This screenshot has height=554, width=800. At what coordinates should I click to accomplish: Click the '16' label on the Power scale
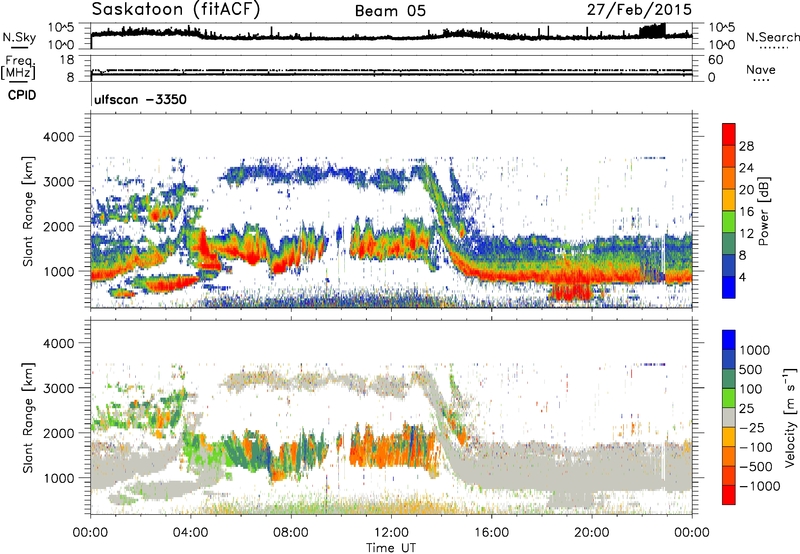click(x=746, y=212)
